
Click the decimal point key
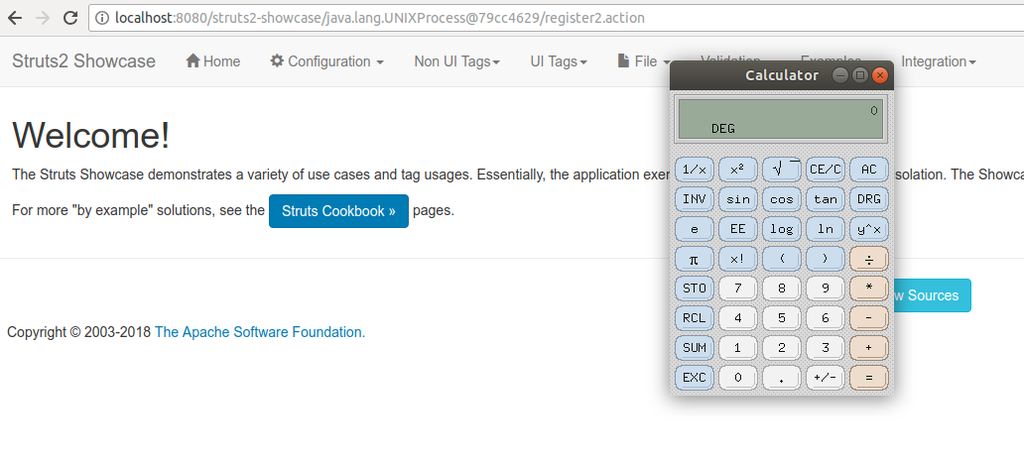781,377
